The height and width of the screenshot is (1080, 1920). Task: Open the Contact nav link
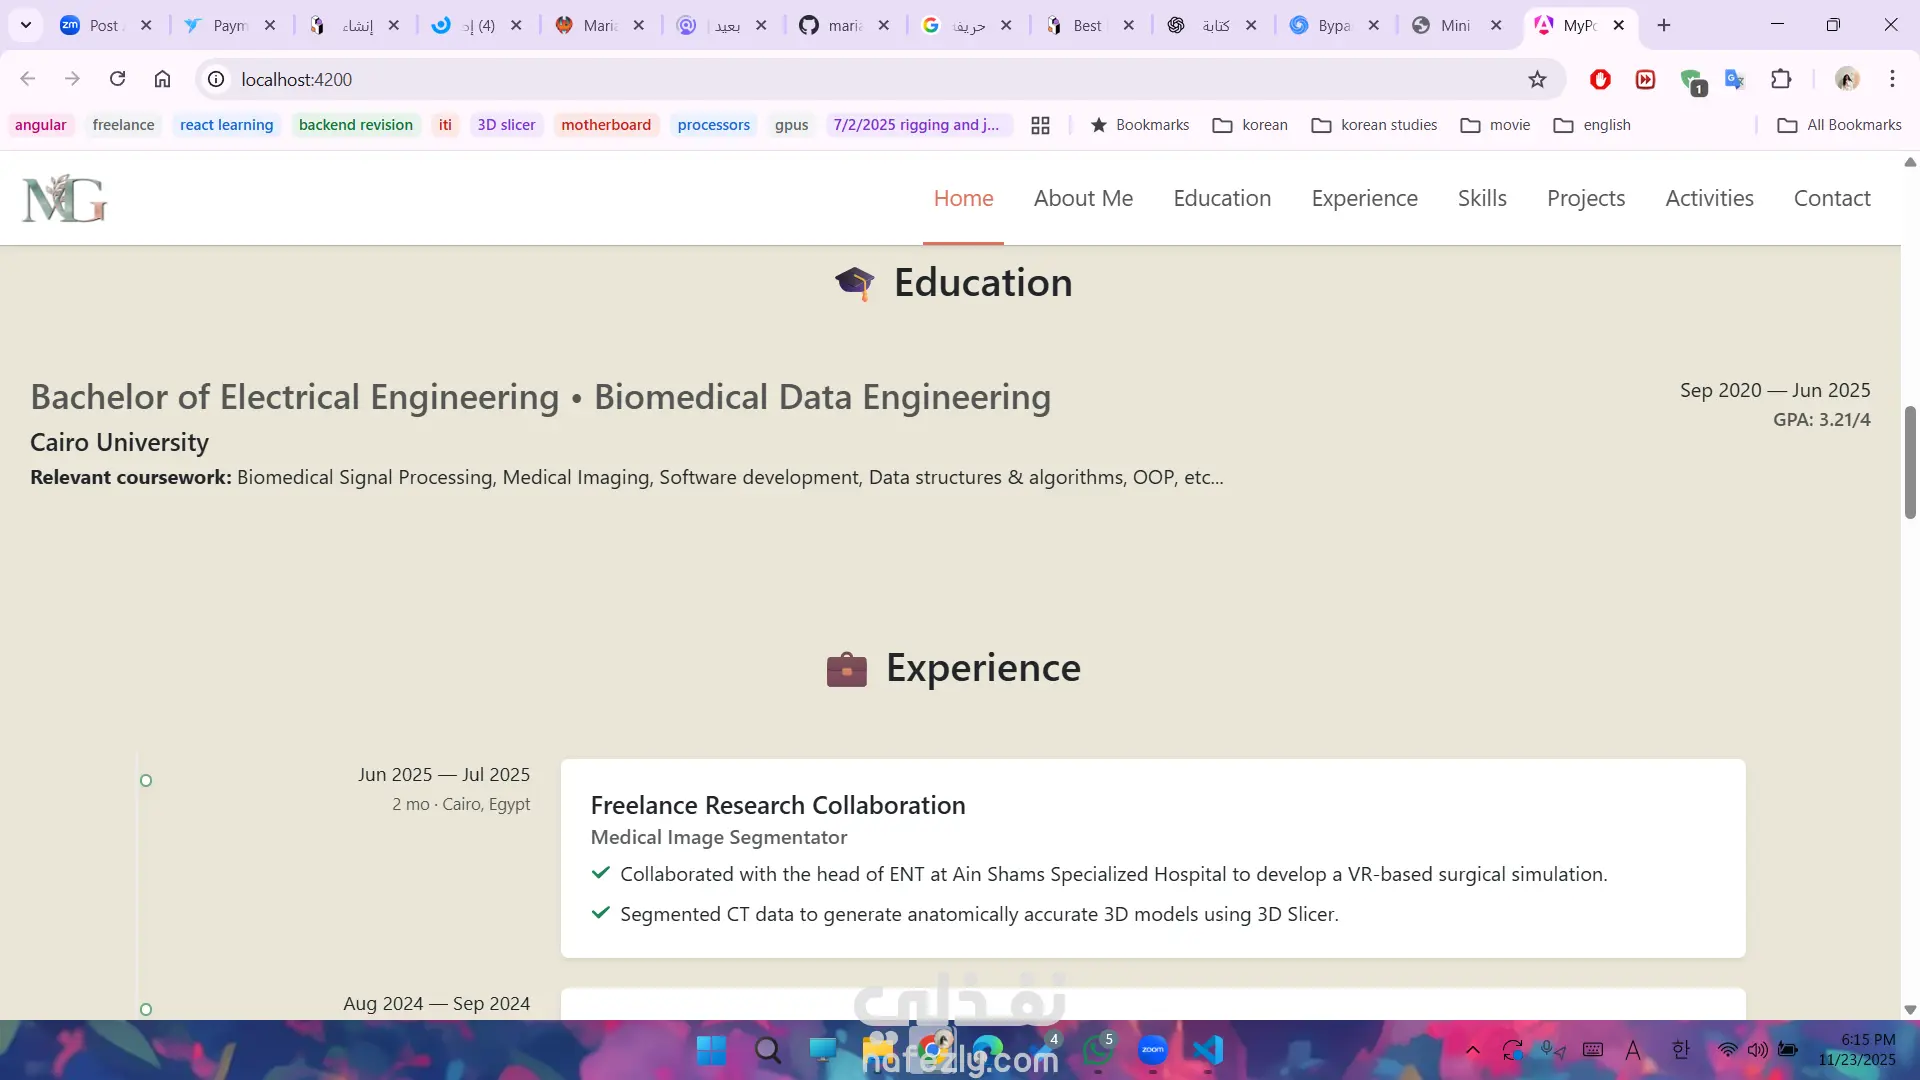(1831, 198)
